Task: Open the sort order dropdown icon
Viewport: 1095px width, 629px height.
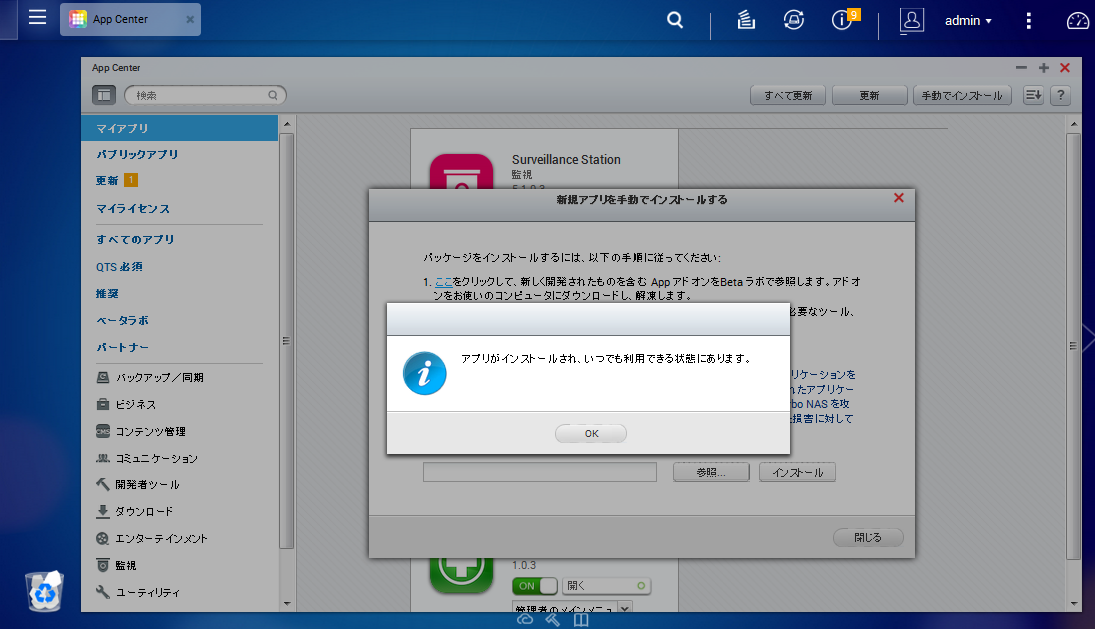Action: coord(1033,95)
